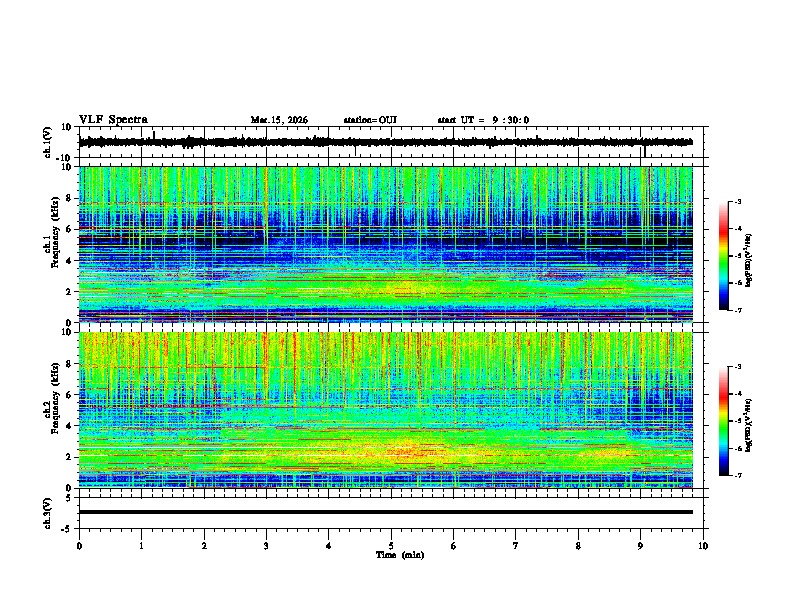Click tick label "1" on the Time axis

[141, 546]
